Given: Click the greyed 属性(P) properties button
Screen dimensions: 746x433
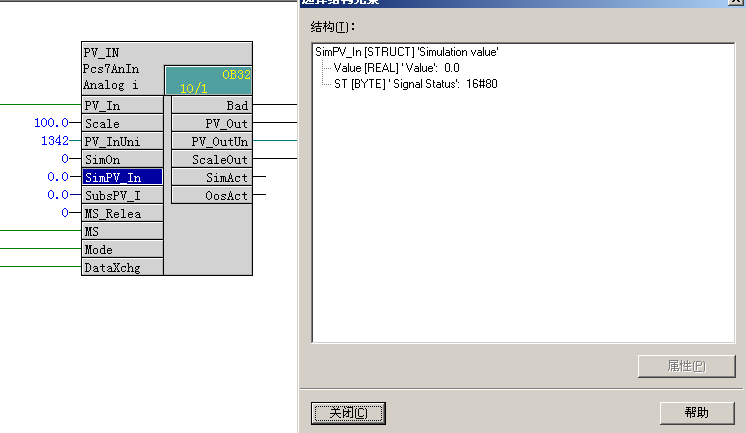Looking at the screenshot, I should [x=685, y=366].
